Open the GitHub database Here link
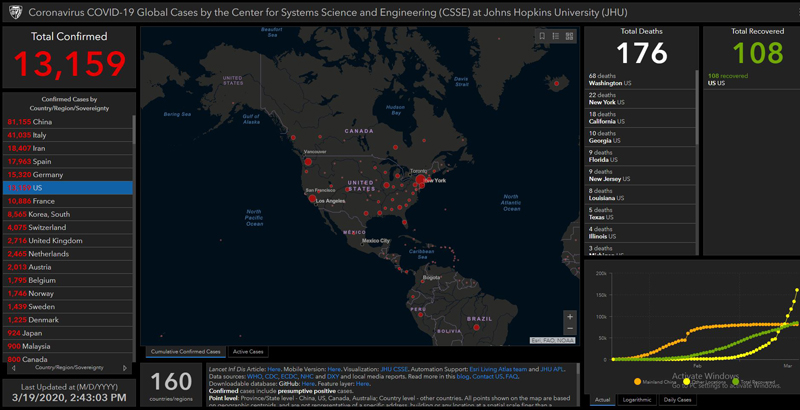This screenshot has width=800, height=410. click(x=308, y=383)
